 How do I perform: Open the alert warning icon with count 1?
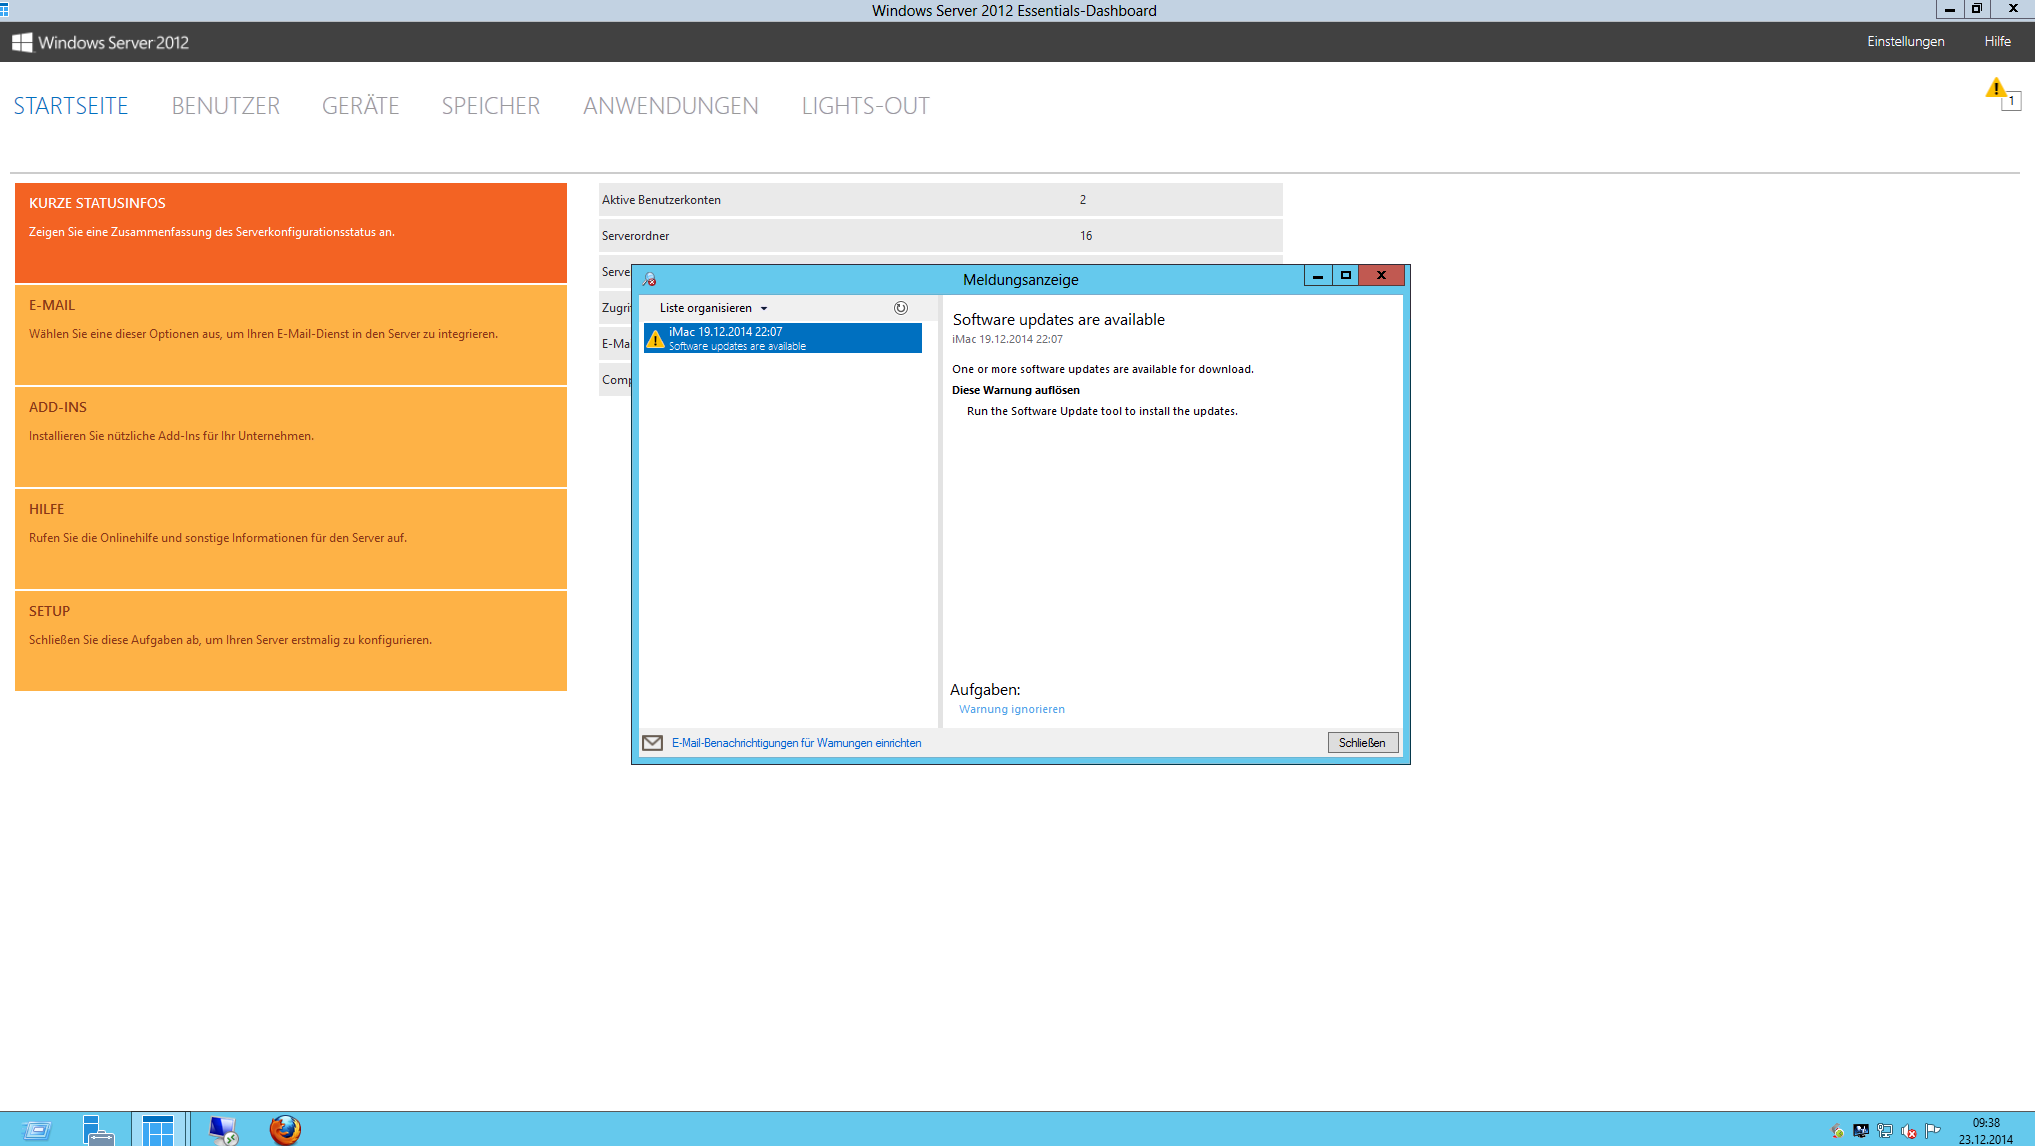tap(2003, 94)
